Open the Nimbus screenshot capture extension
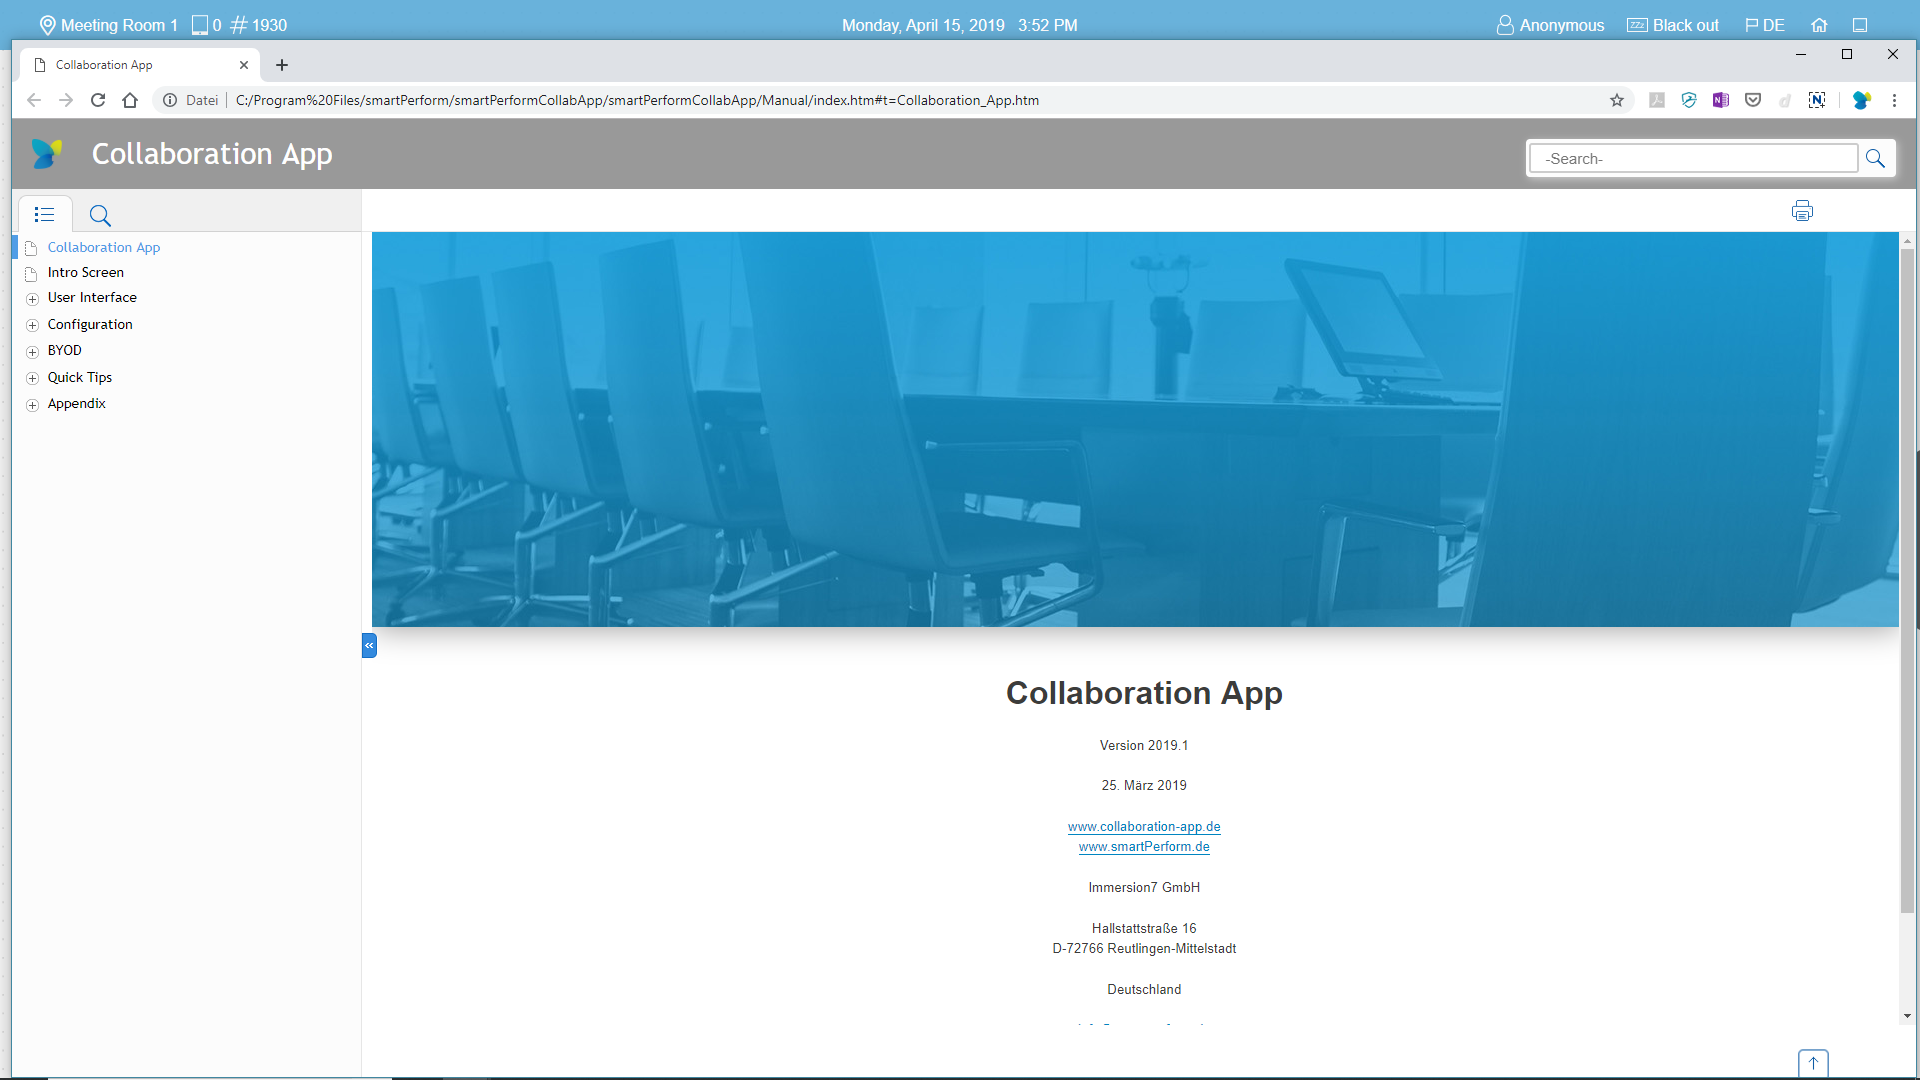 [1817, 100]
